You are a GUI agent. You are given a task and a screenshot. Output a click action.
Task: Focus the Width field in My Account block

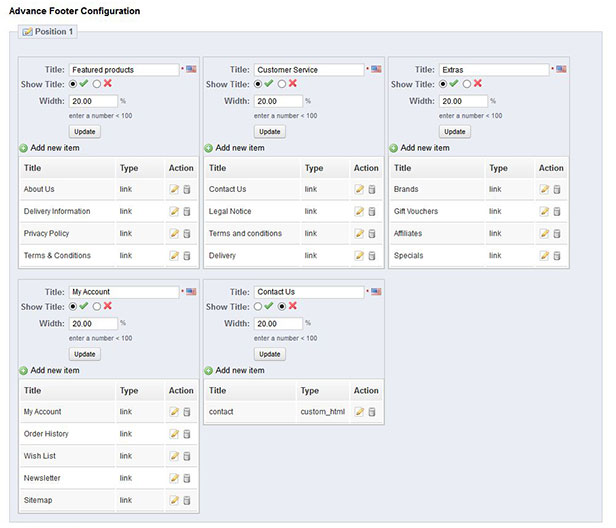pos(94,324)
